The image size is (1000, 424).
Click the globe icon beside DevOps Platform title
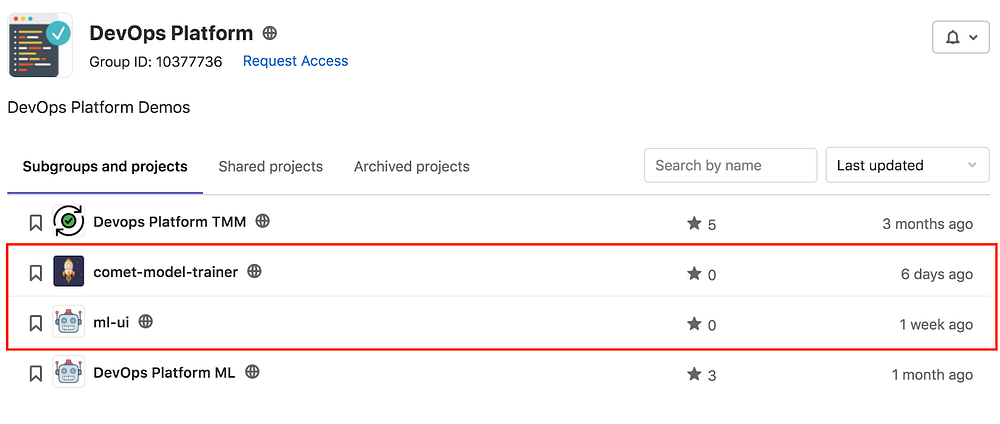point(269,33)
